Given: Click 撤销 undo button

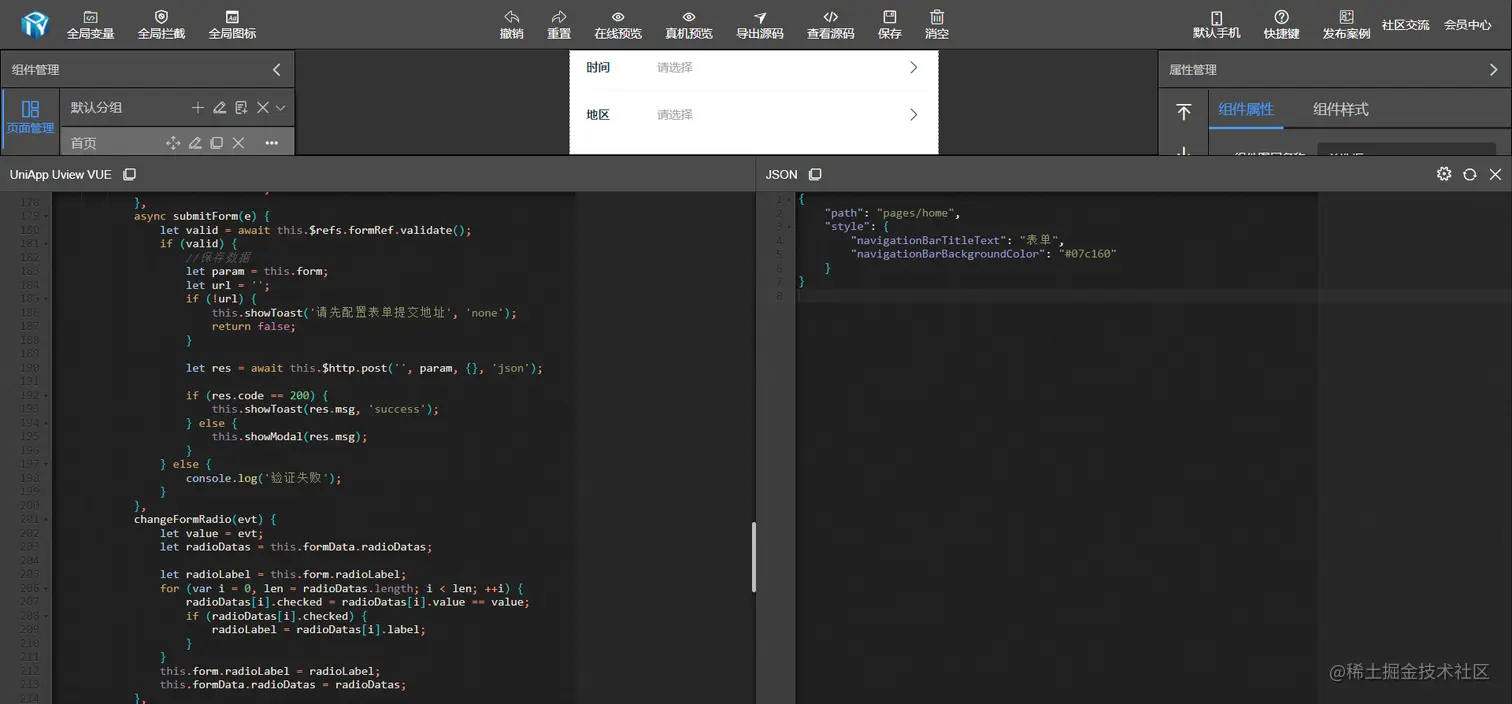Looking at the screenshot, I should click(511, 25).
